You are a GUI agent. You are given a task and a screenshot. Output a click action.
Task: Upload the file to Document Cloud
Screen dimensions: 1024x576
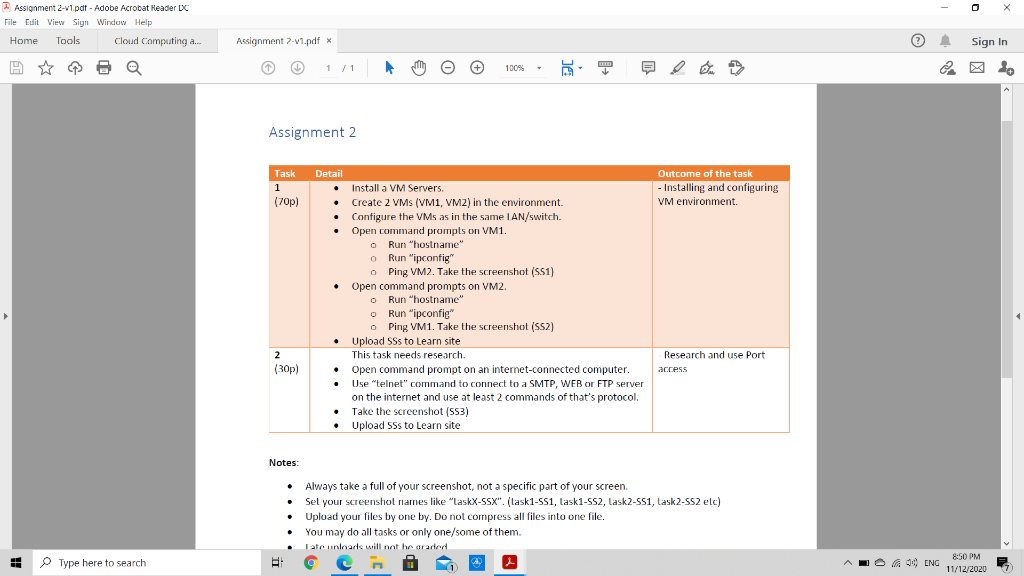point(75,68)
